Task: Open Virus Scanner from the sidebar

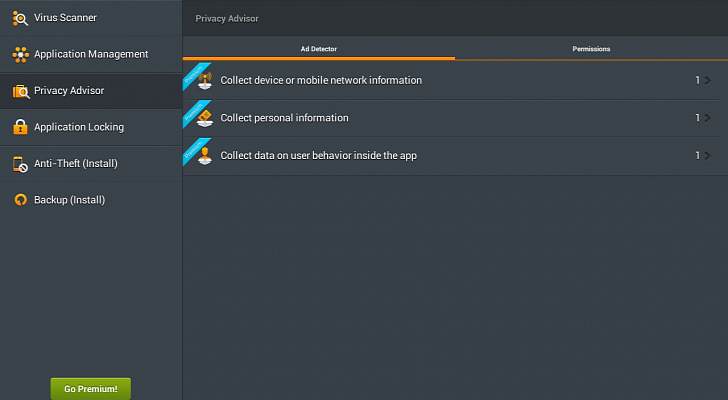Action: point(65,18)
